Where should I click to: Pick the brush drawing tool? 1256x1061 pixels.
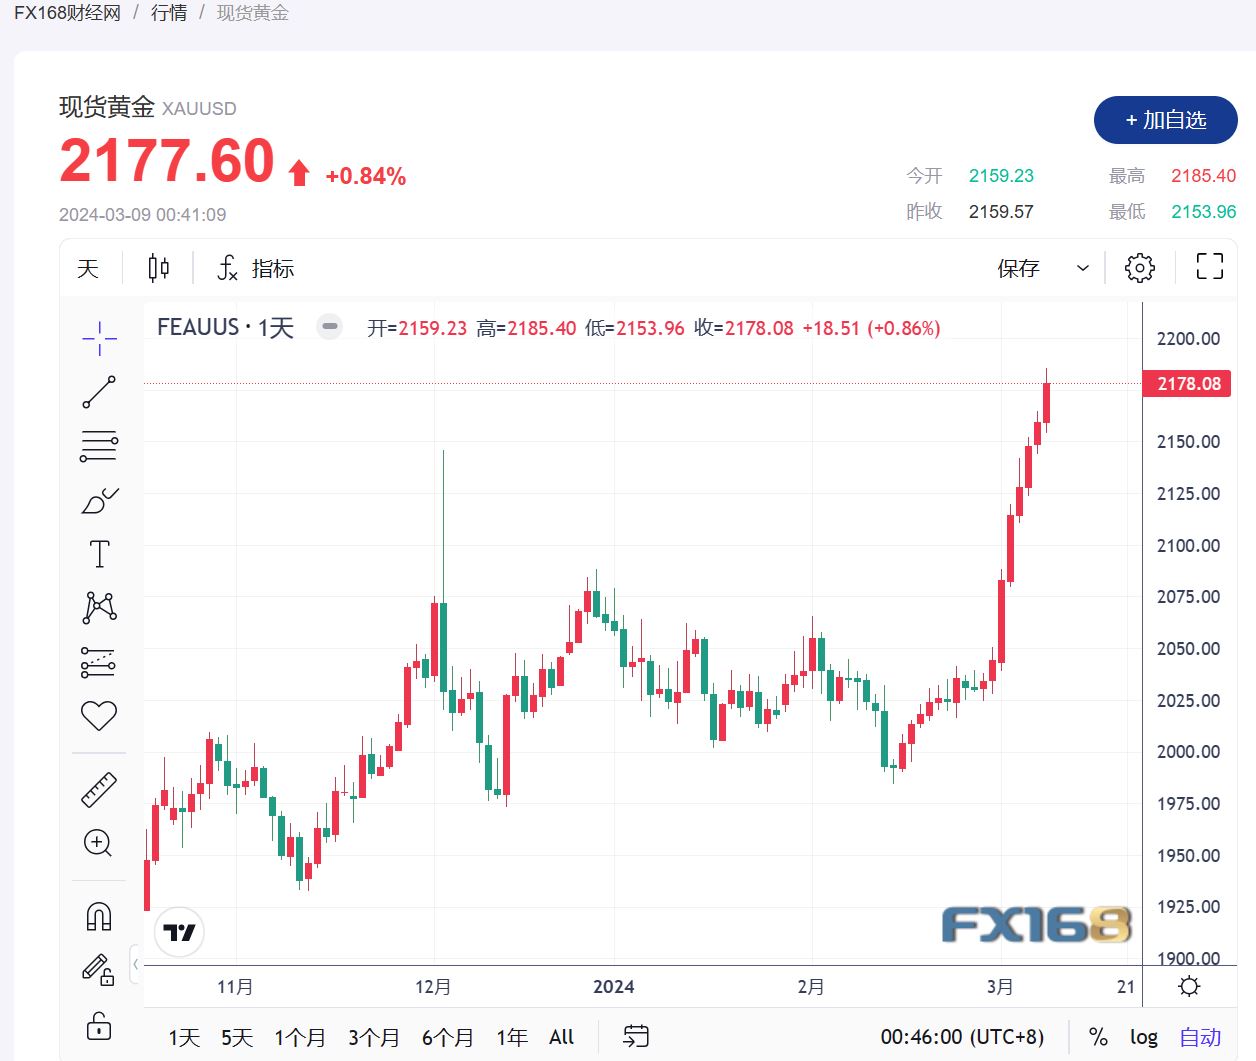click(98, 501)
